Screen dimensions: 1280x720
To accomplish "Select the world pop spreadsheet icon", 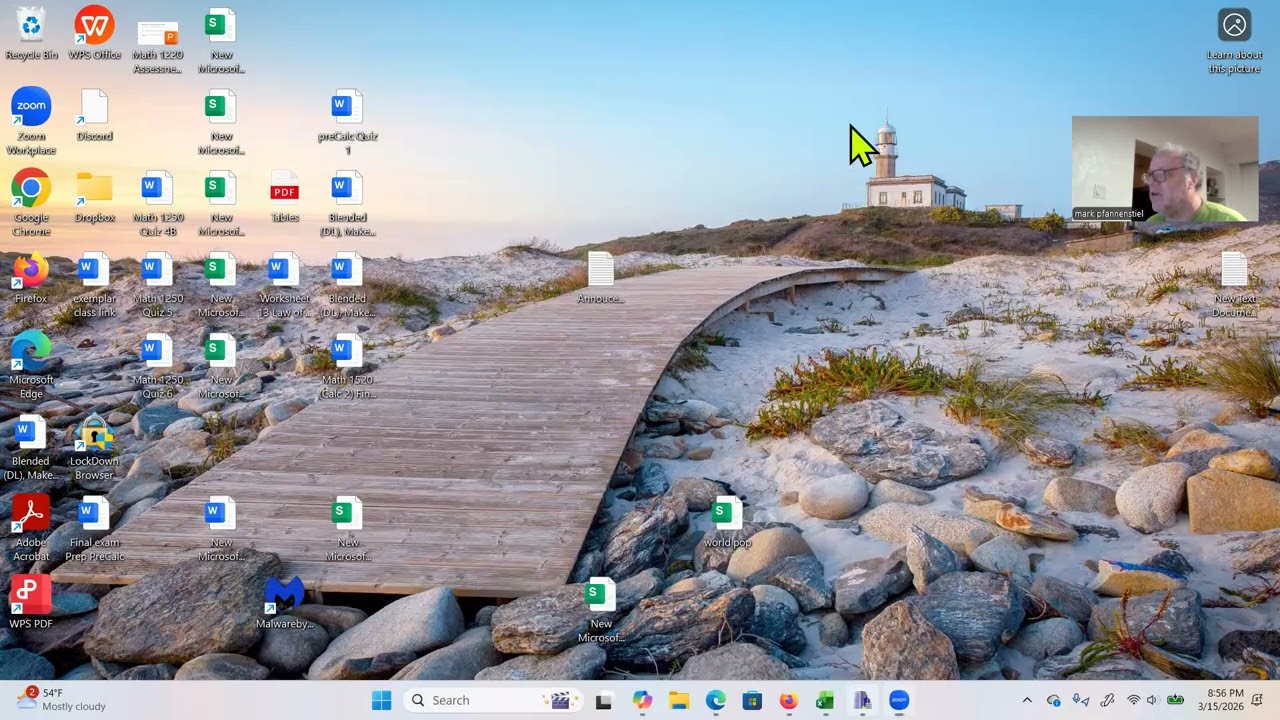I will coord(727,522).
